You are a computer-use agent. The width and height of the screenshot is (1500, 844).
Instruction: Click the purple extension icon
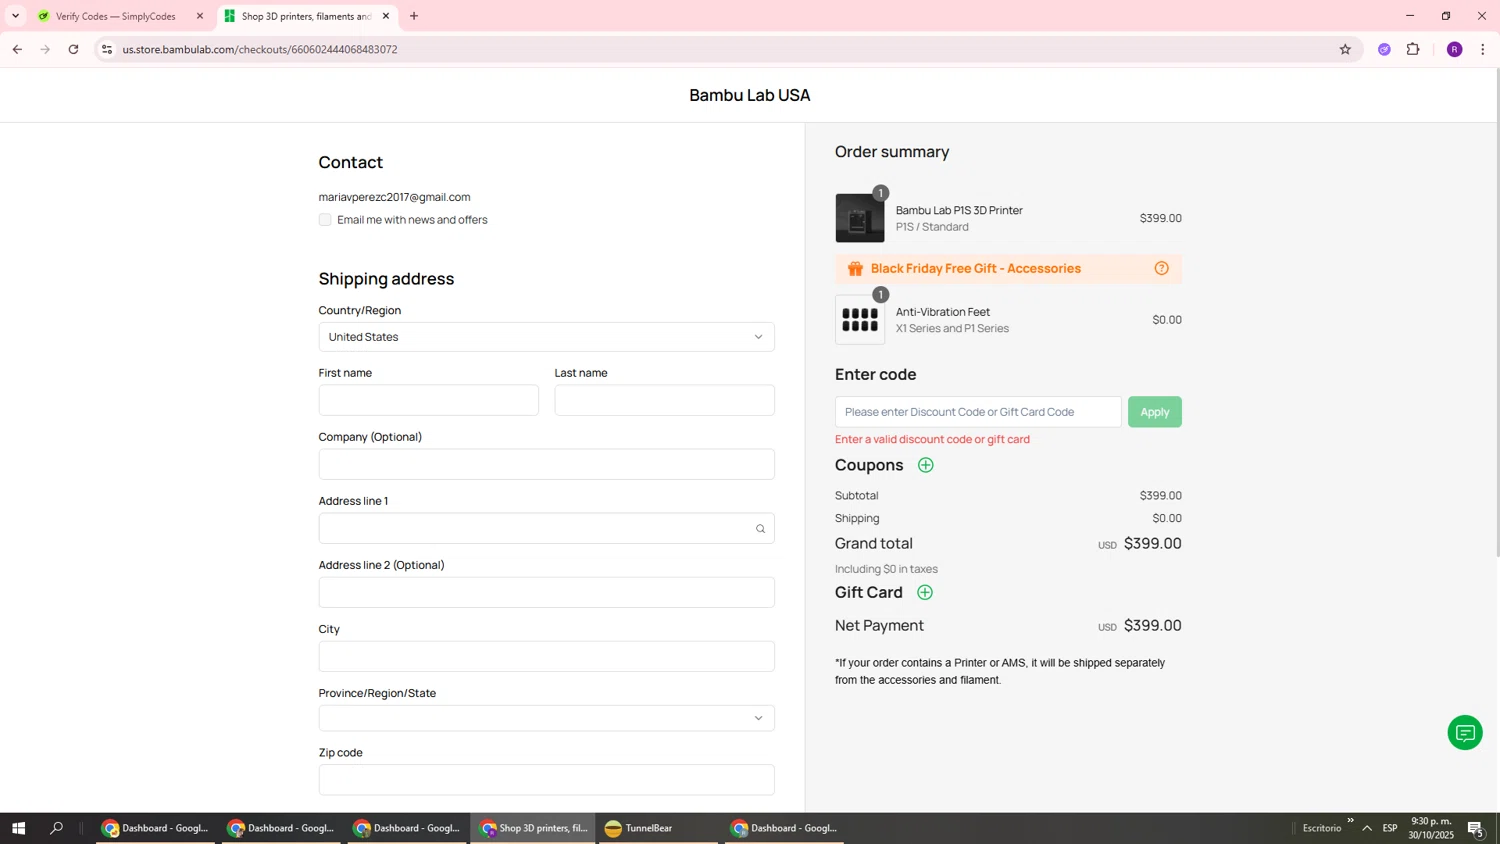(x=1384, y=49)
